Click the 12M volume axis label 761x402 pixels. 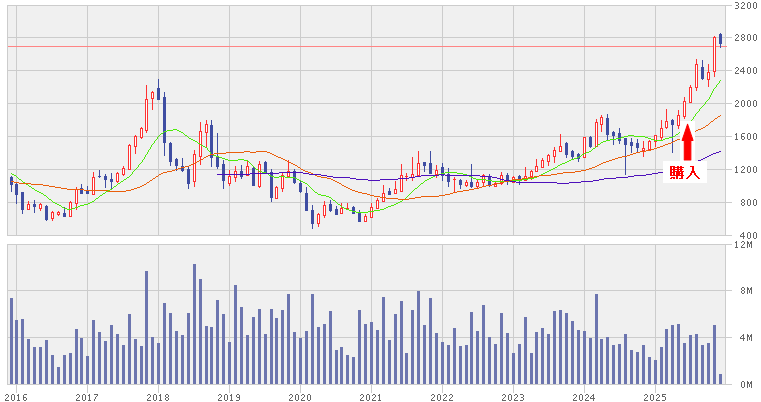(743, 245)
